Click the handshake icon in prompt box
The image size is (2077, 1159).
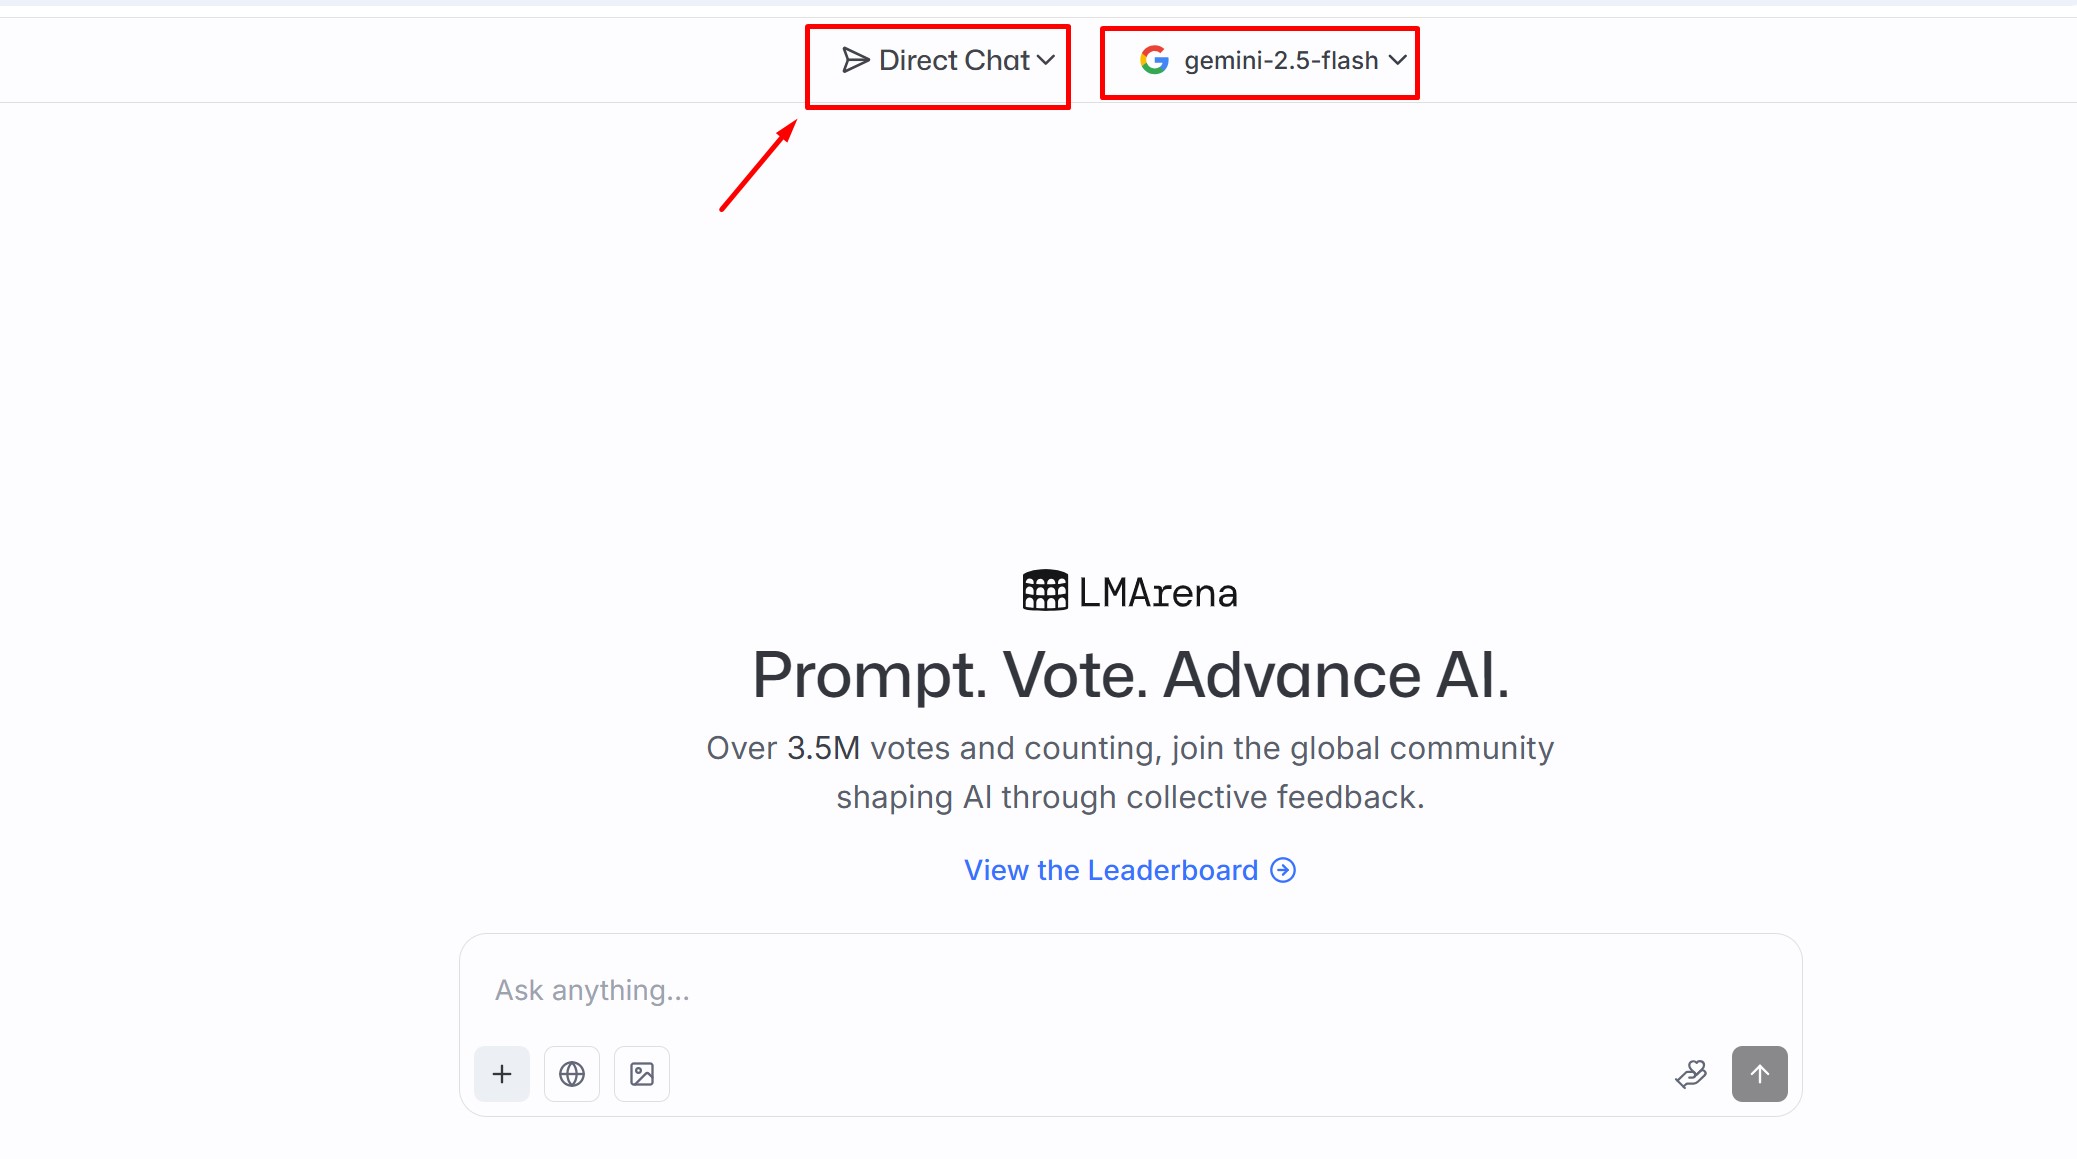click(1691, 1074)
